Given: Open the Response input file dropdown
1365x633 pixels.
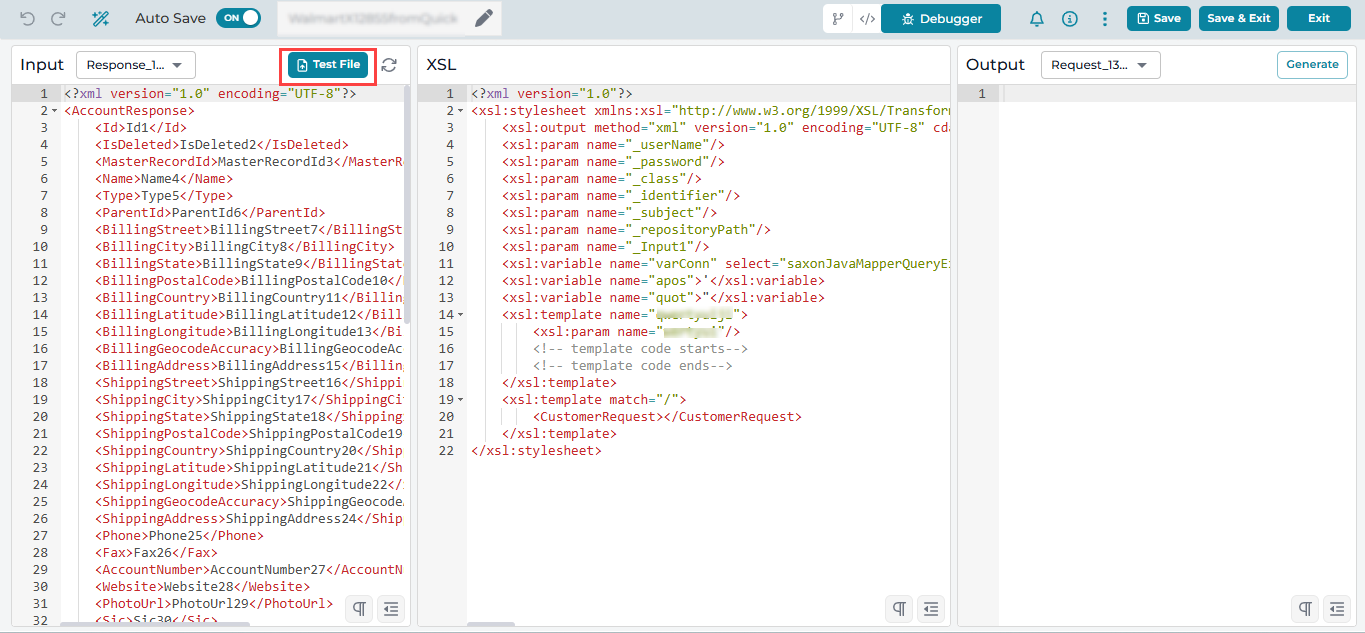Looking at the screenshot, I should pos(136,65).
